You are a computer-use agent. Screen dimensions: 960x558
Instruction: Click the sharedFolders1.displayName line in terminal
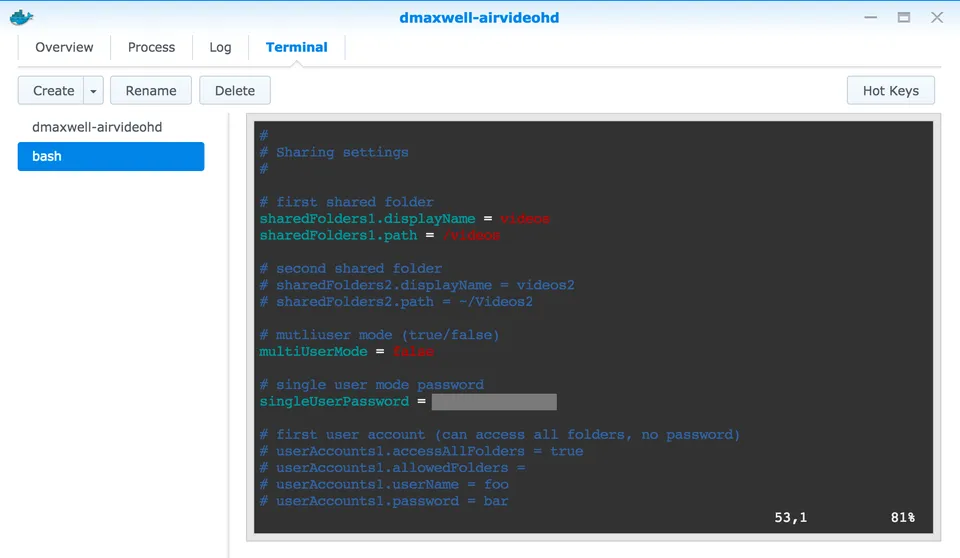click(404, 219)
